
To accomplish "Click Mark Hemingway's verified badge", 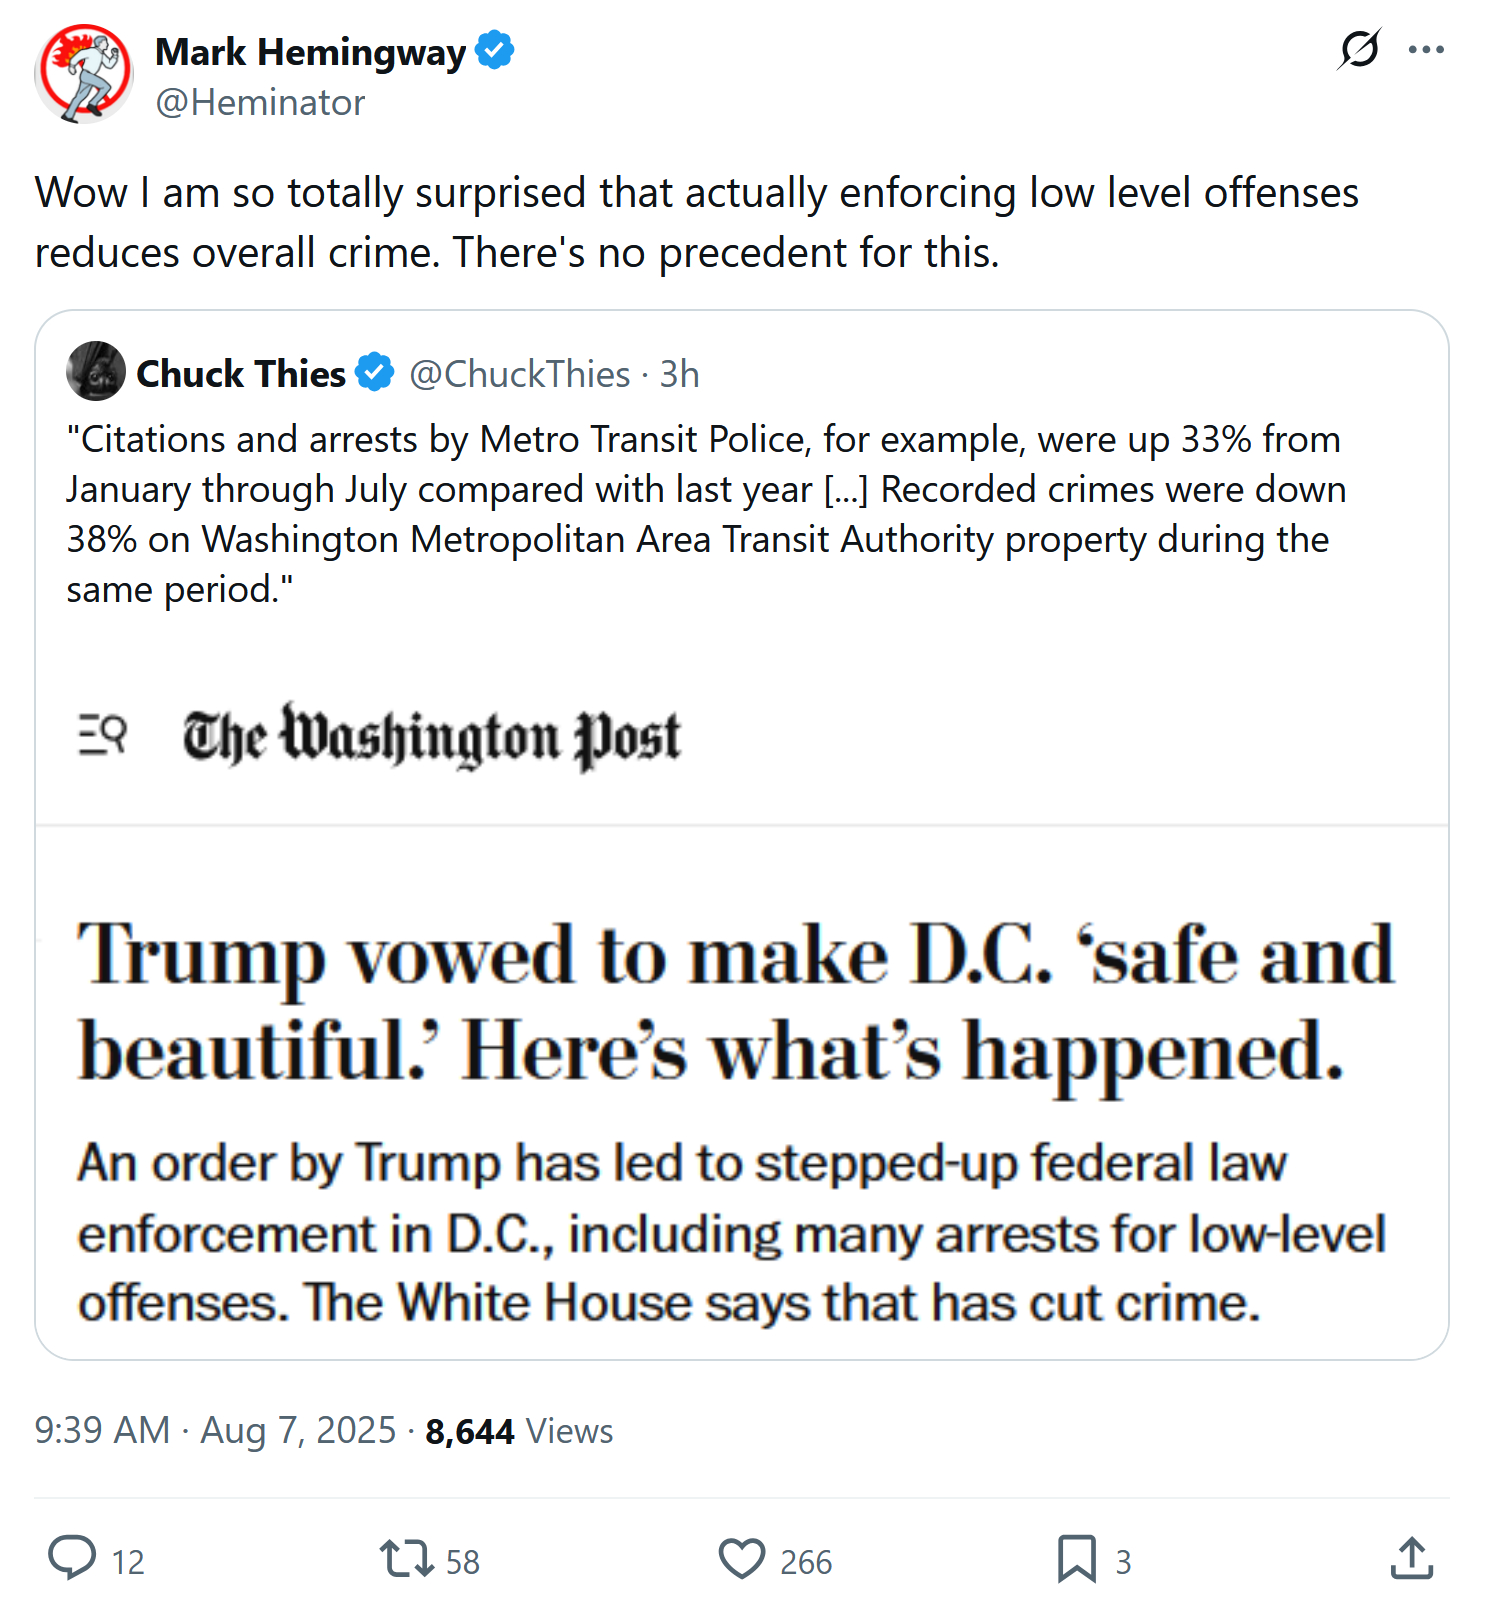I will pyautogui.click(x=495, y=51).
